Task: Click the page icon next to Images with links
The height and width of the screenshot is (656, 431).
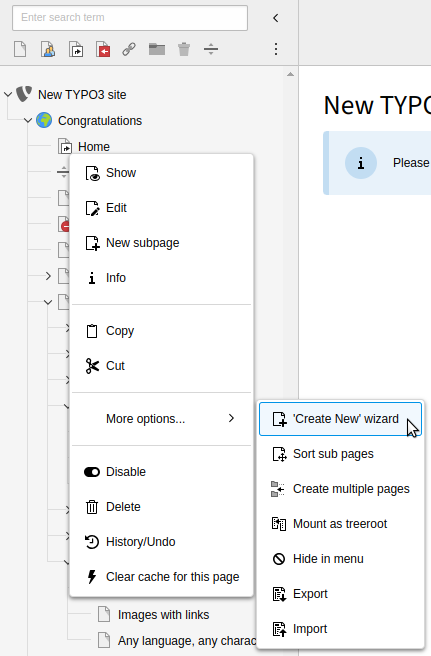Action: pyautogui.click(x=104, y=615)
